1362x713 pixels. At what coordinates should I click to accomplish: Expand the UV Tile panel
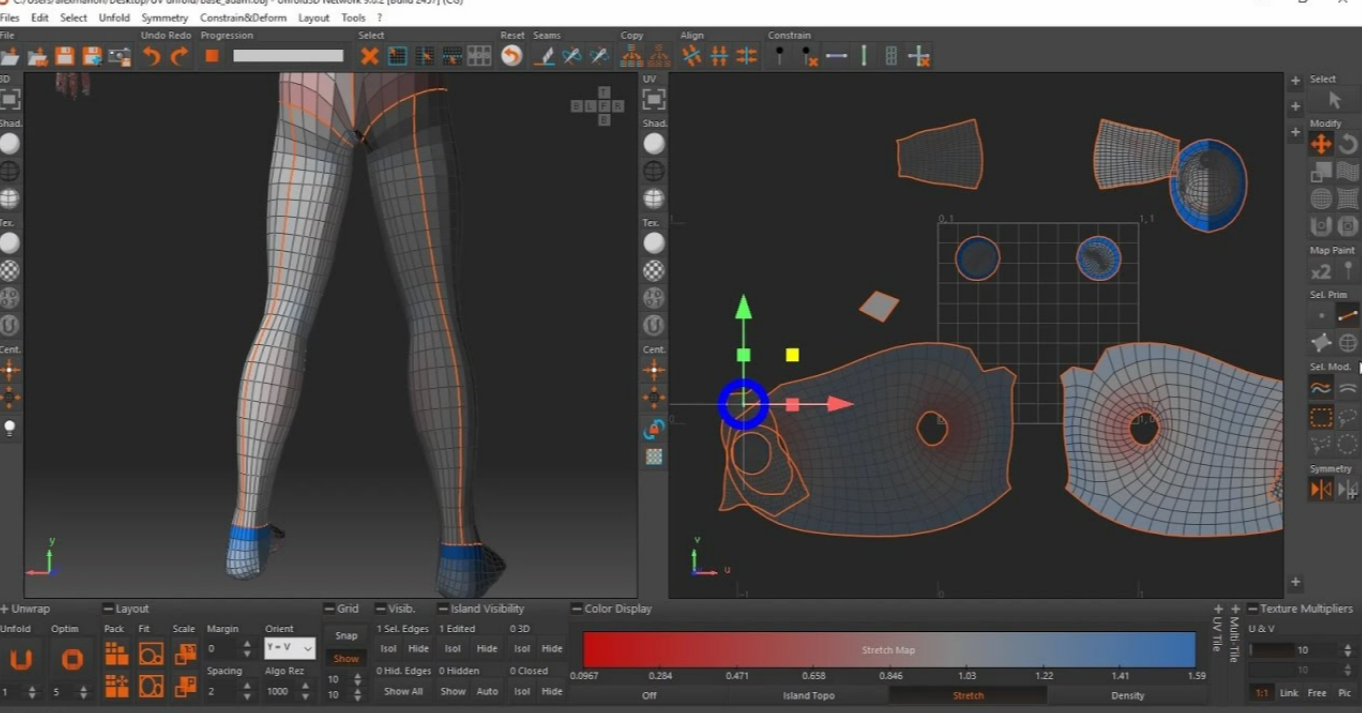pyautogui.click(x=1218, y=608)
